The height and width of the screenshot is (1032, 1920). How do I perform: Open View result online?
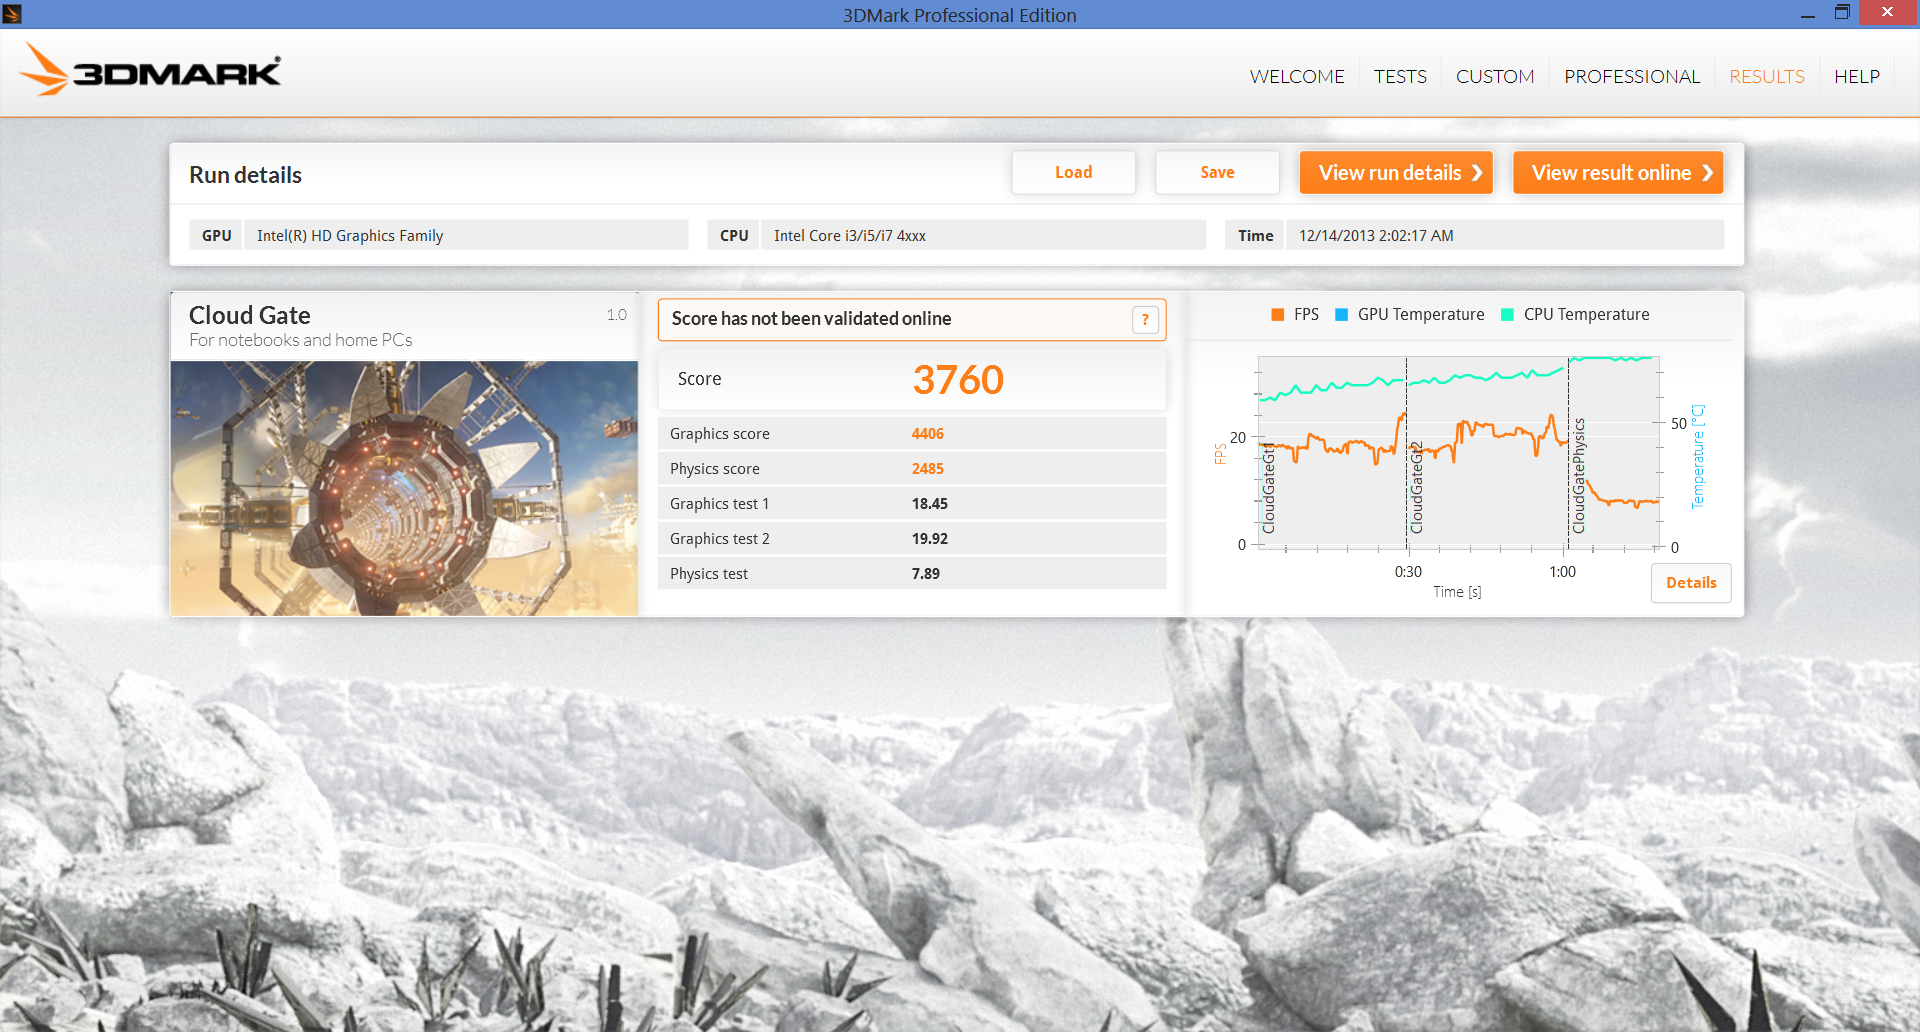(1618, 172)
